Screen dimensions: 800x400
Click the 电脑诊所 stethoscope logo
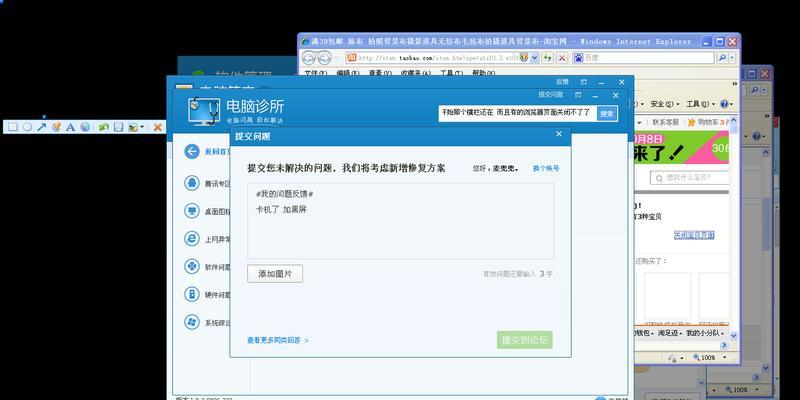point(204,111)
